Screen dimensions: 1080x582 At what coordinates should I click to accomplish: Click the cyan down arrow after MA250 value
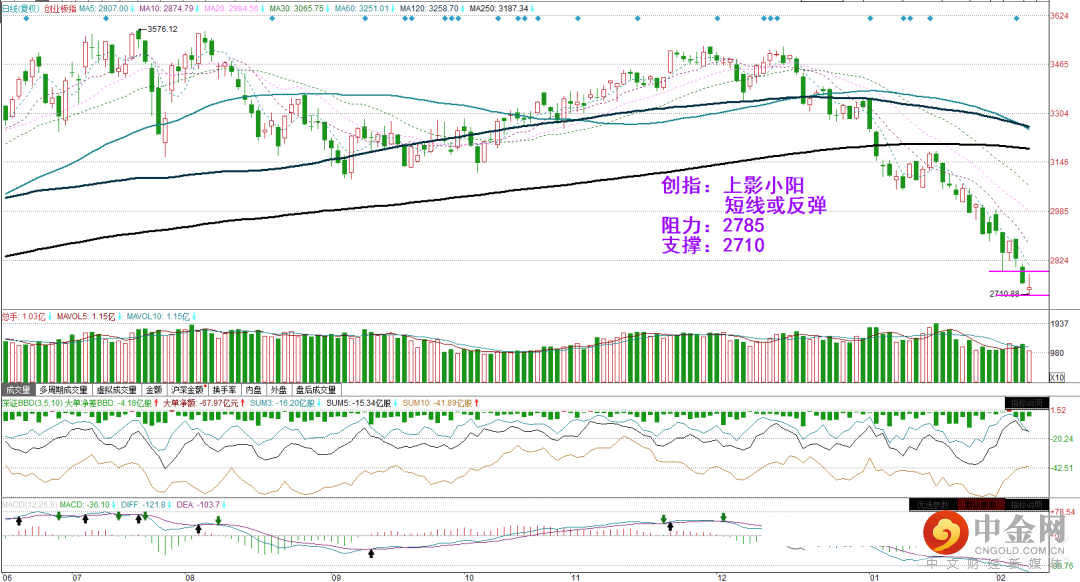(533, 8)
